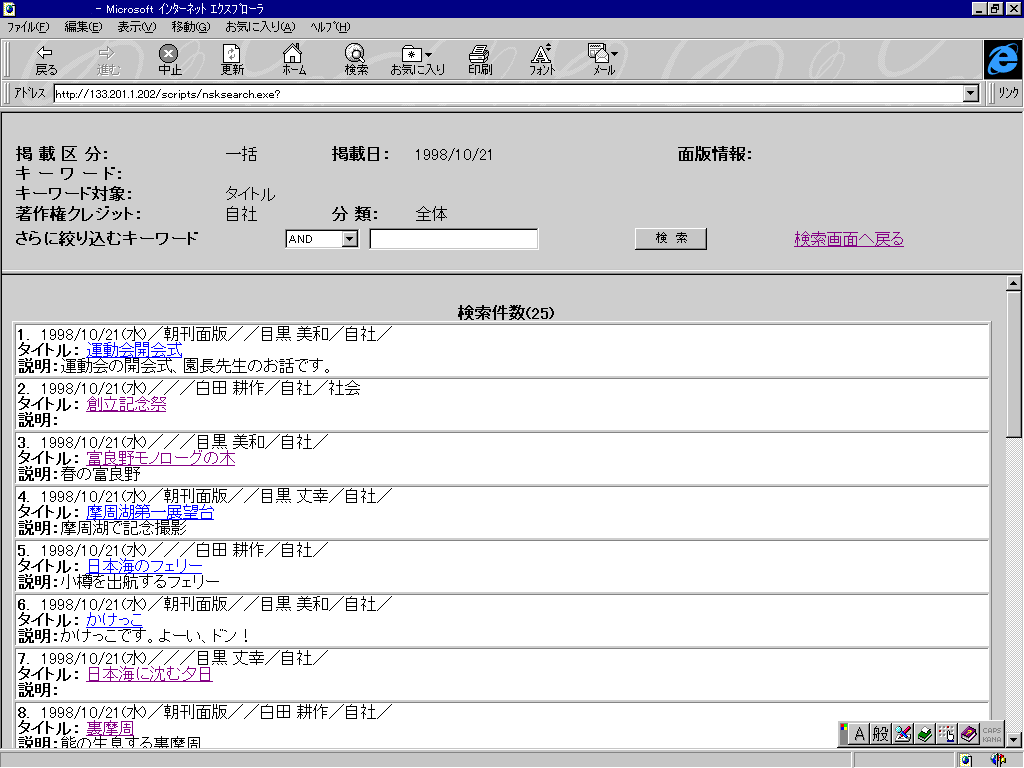Open the Search (検索) toolbar icon
The height and width of the screenshot is (768, 1024).
[x=356, y=60]
